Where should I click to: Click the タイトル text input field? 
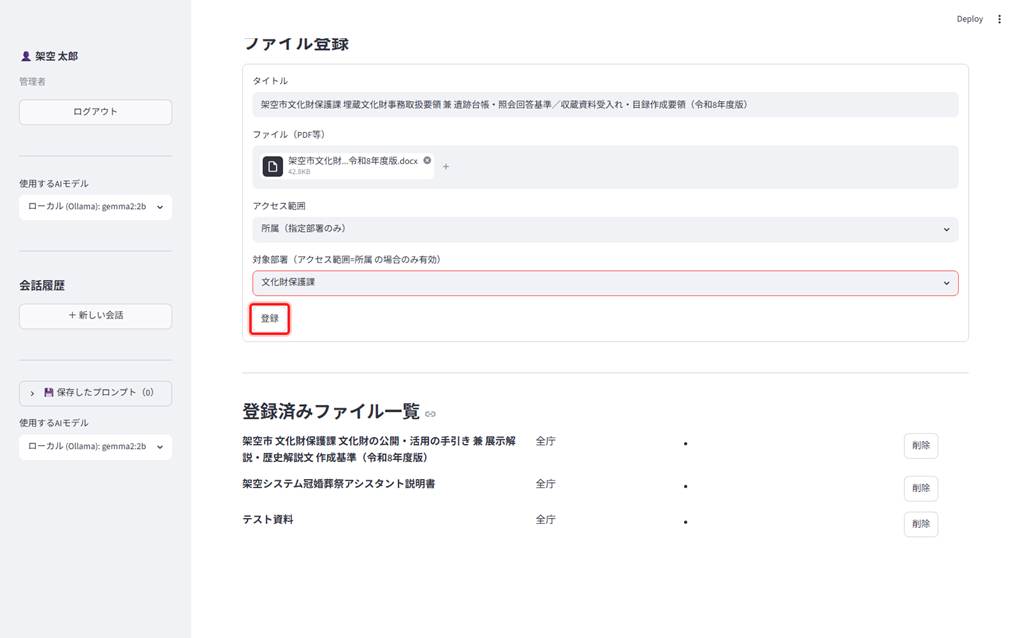tap(605, 105)
